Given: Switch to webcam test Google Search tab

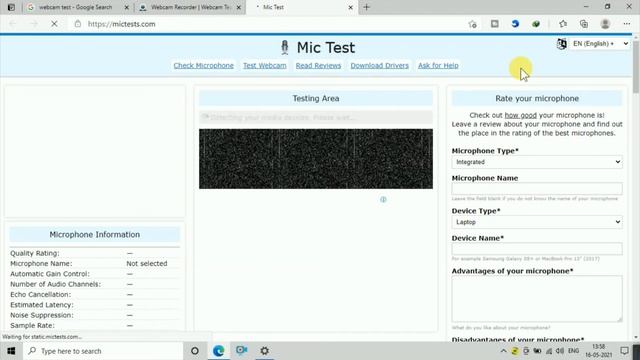Looking at the screenshot, I should pos(76,7).
